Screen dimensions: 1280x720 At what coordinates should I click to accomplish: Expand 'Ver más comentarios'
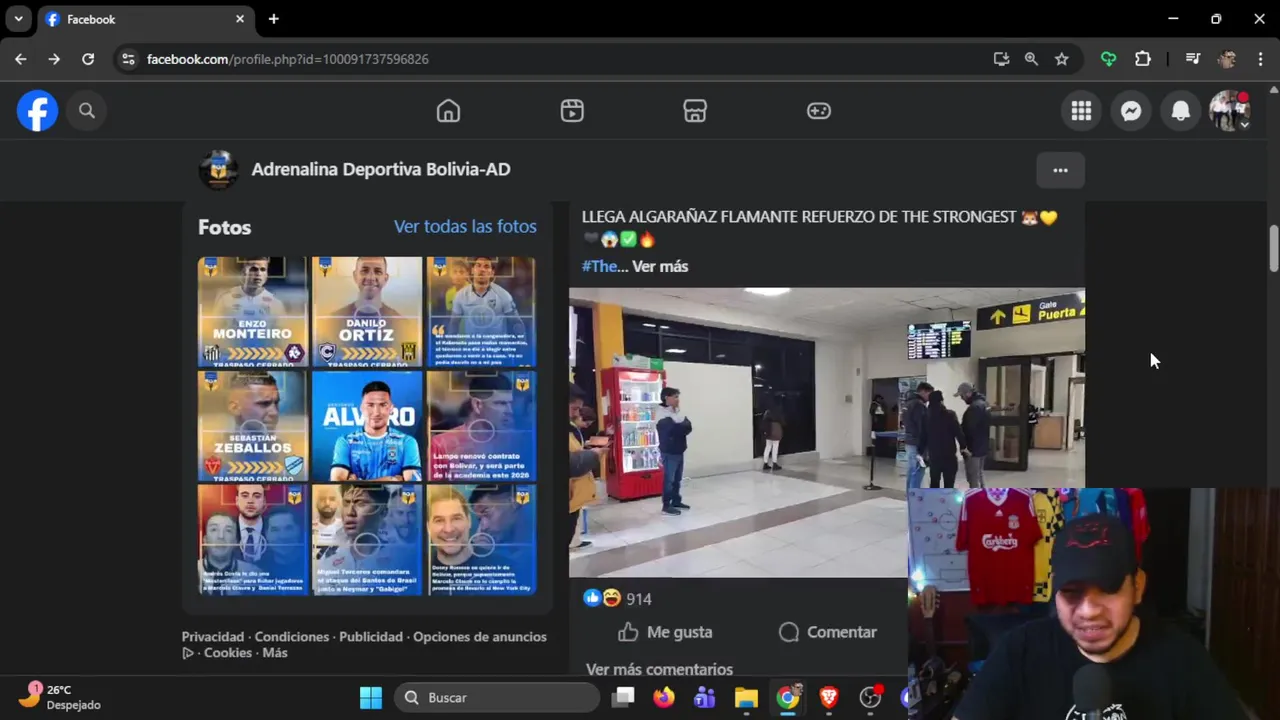(x=659, y=669)
